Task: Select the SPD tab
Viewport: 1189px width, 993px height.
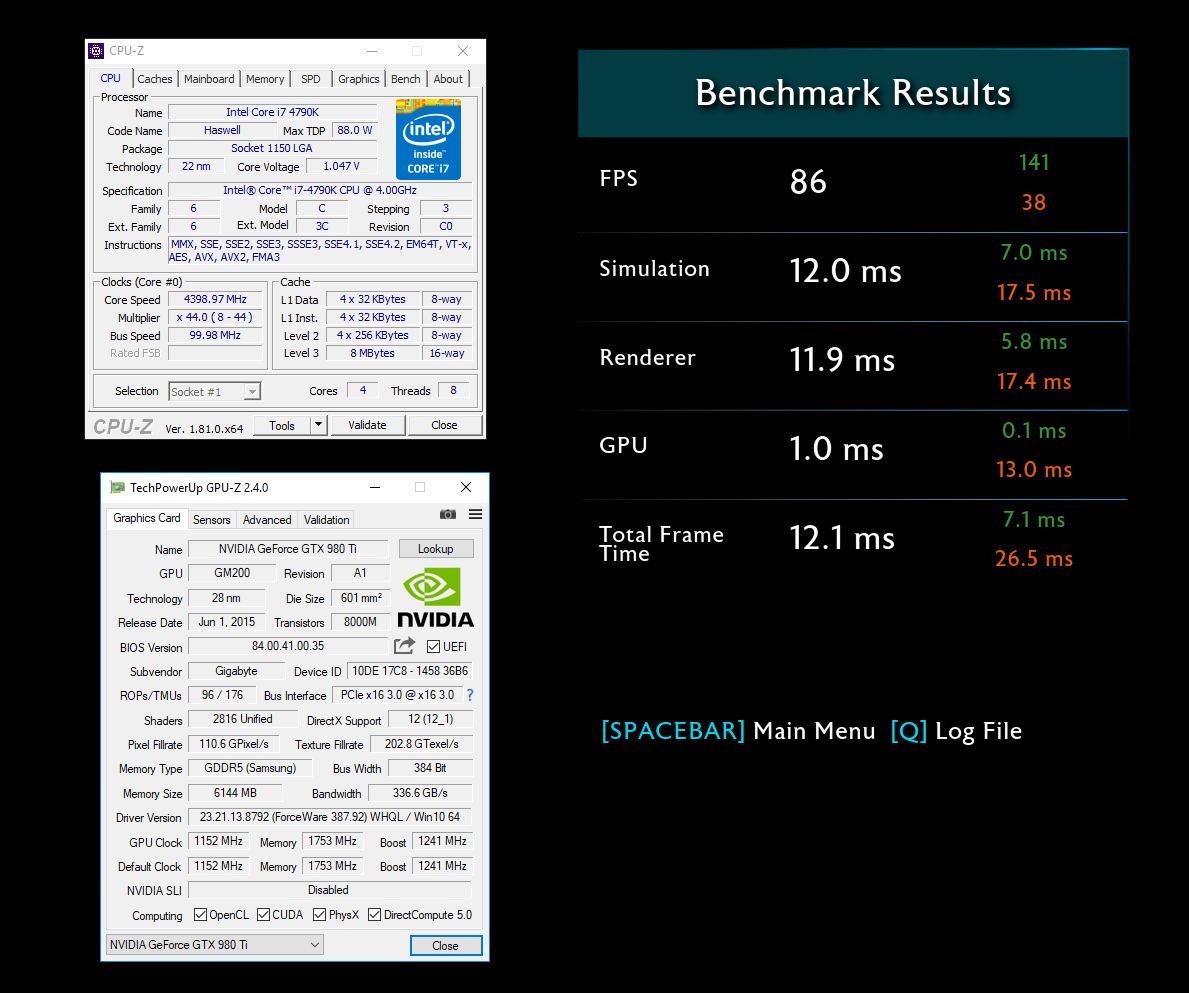Action: pyautogui.click(x=311, y=79)
